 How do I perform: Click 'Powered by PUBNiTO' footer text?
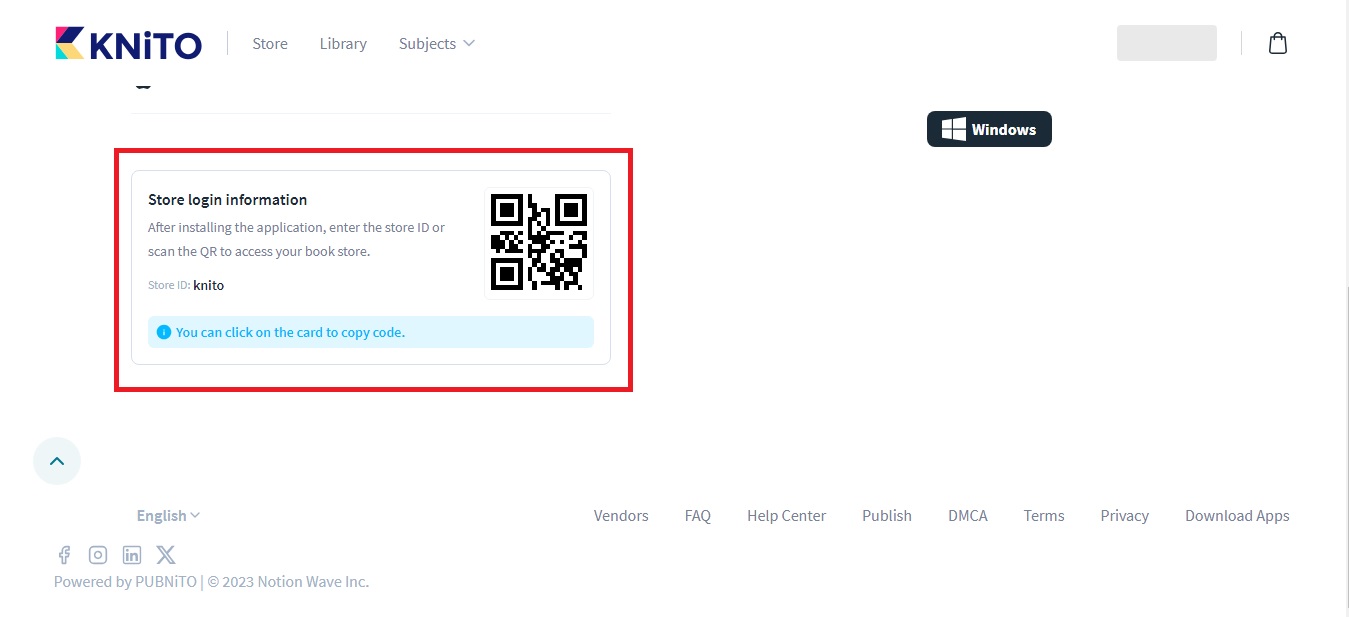(x=125, y=582)
